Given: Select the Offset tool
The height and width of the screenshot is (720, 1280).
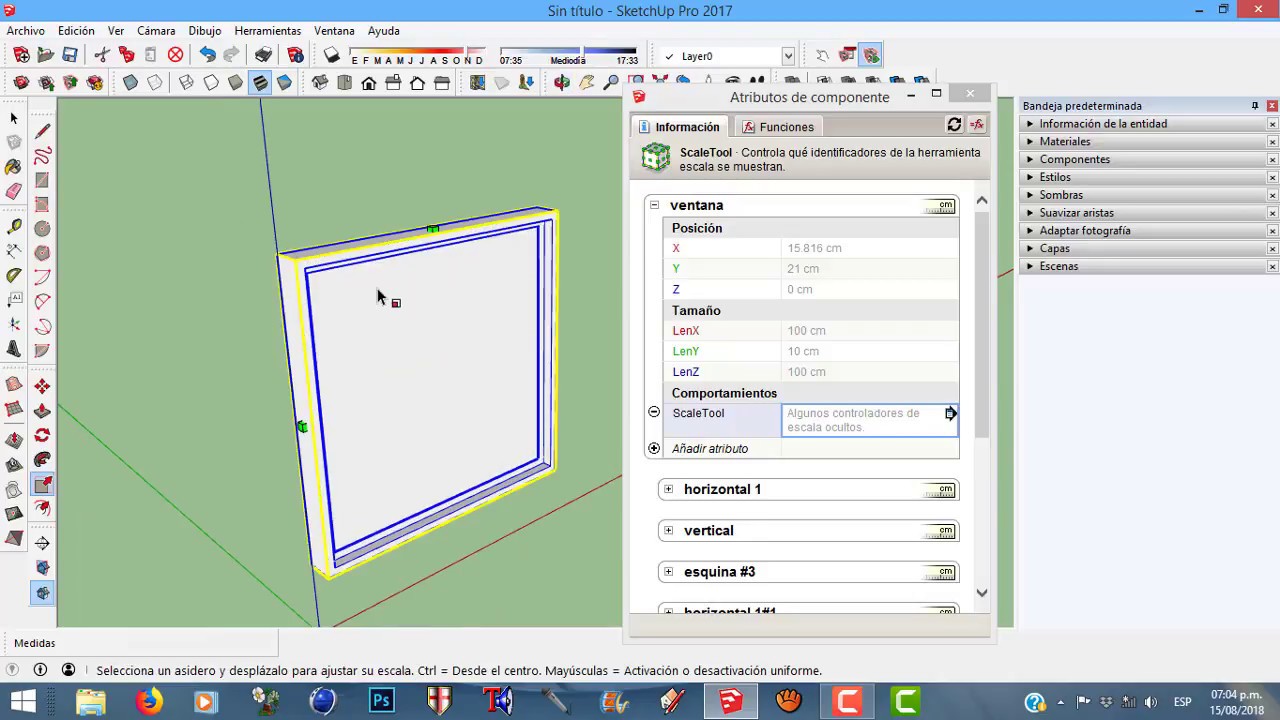Looking at the screenshot, I should pos(42,508).
